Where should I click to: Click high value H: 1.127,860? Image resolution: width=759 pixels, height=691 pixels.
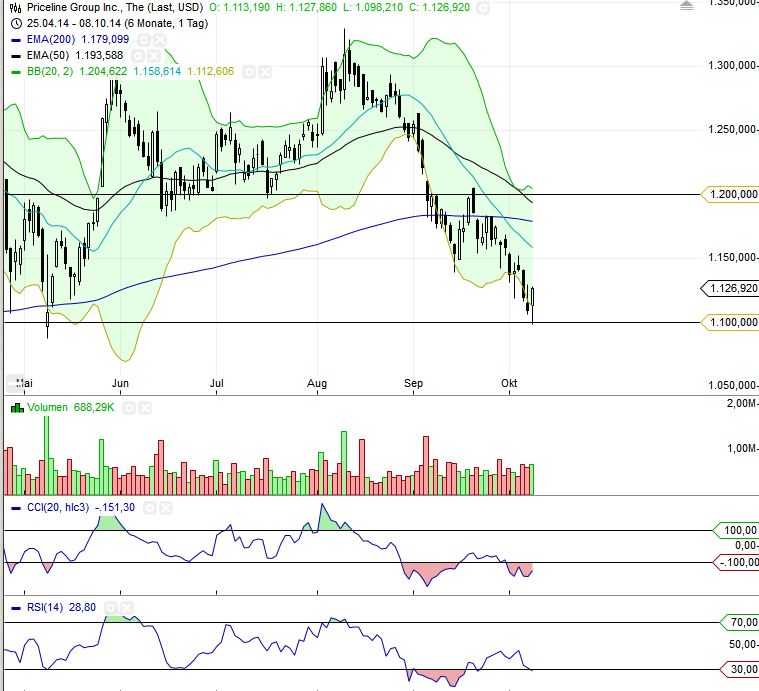306,7
